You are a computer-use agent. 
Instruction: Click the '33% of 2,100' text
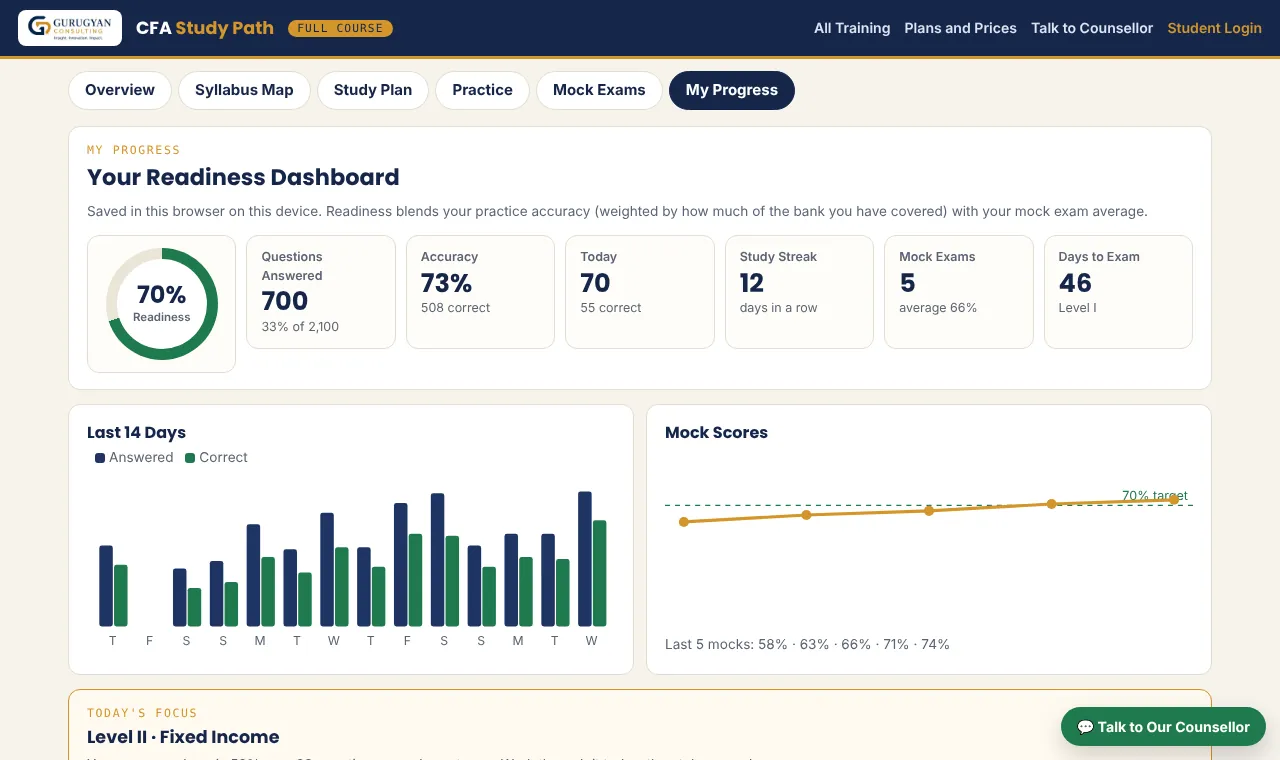pyautogui.click(x=298, y=326)
